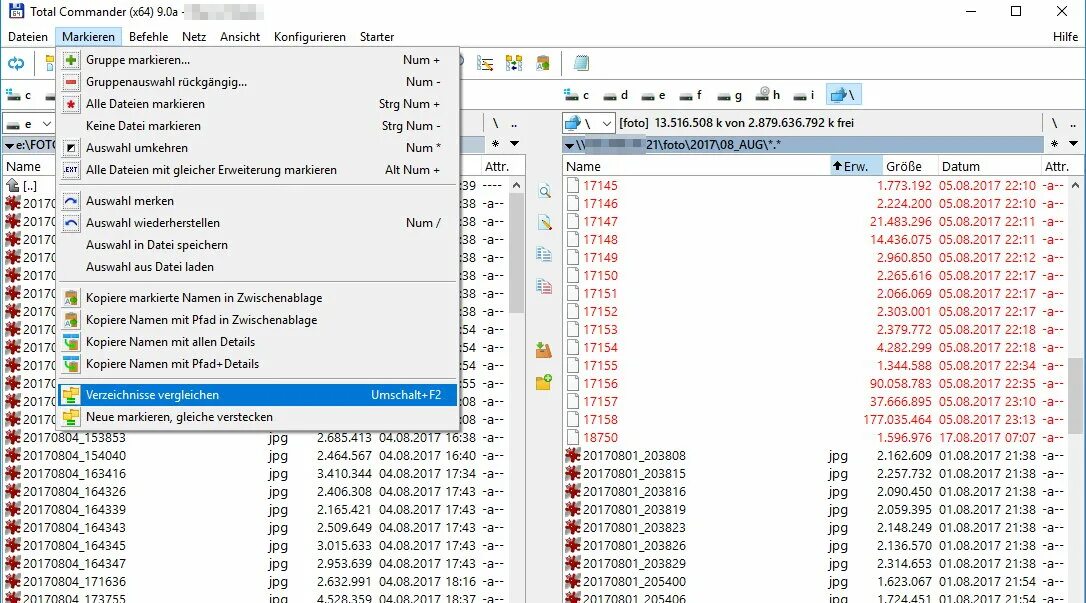This screenshot has height=603, width=1086.
Task: Open the left panel favorites asterisk button
Action: (495, 144)
